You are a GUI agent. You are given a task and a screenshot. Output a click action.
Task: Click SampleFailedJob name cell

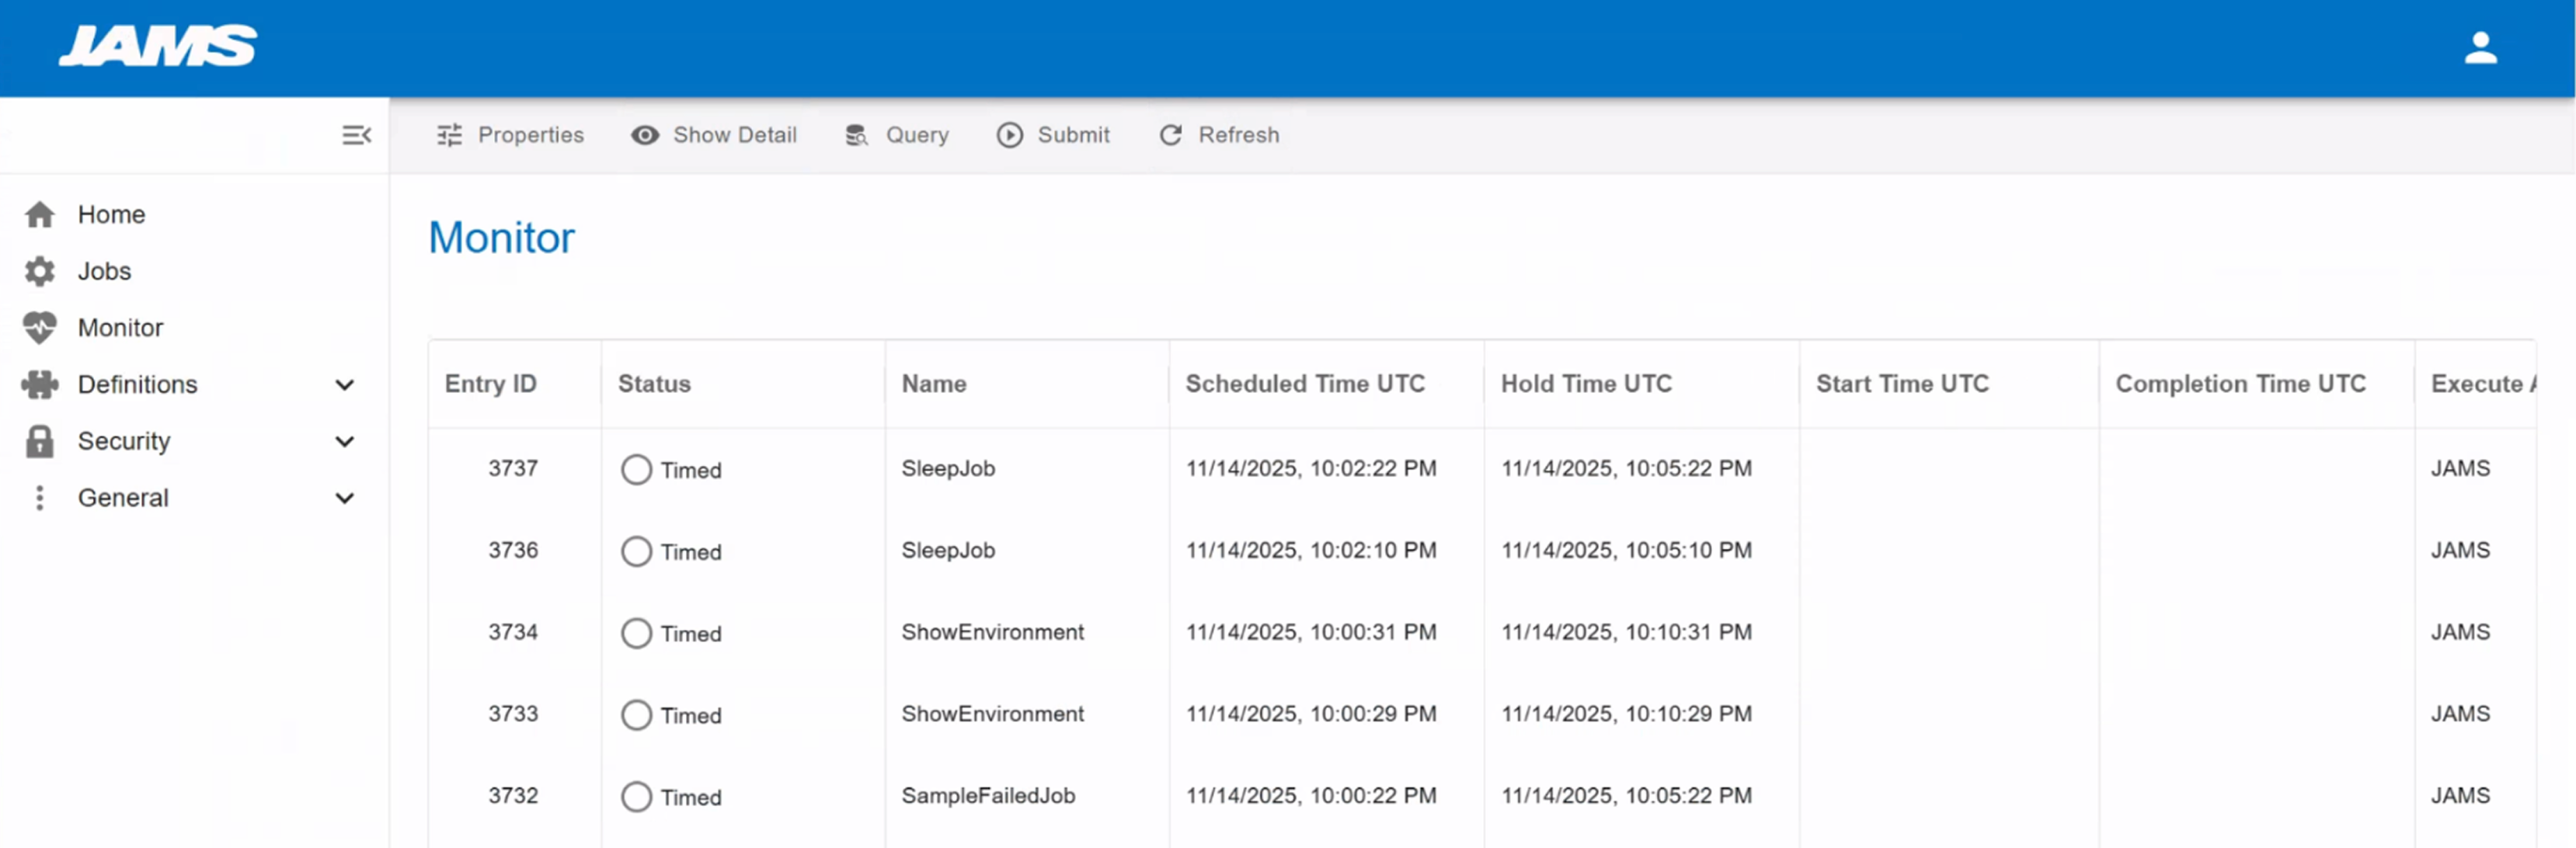988,796
